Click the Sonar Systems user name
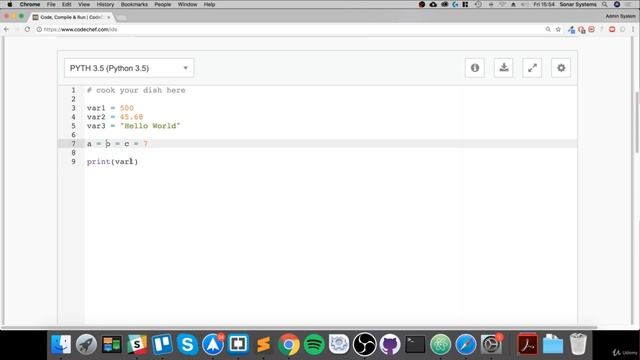 [578, 4]
